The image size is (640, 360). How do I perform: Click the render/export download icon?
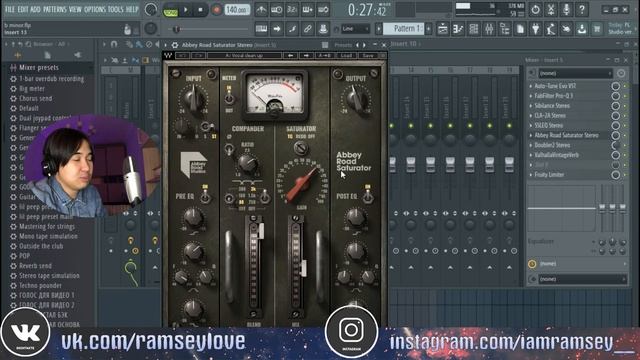pos(582,29)
